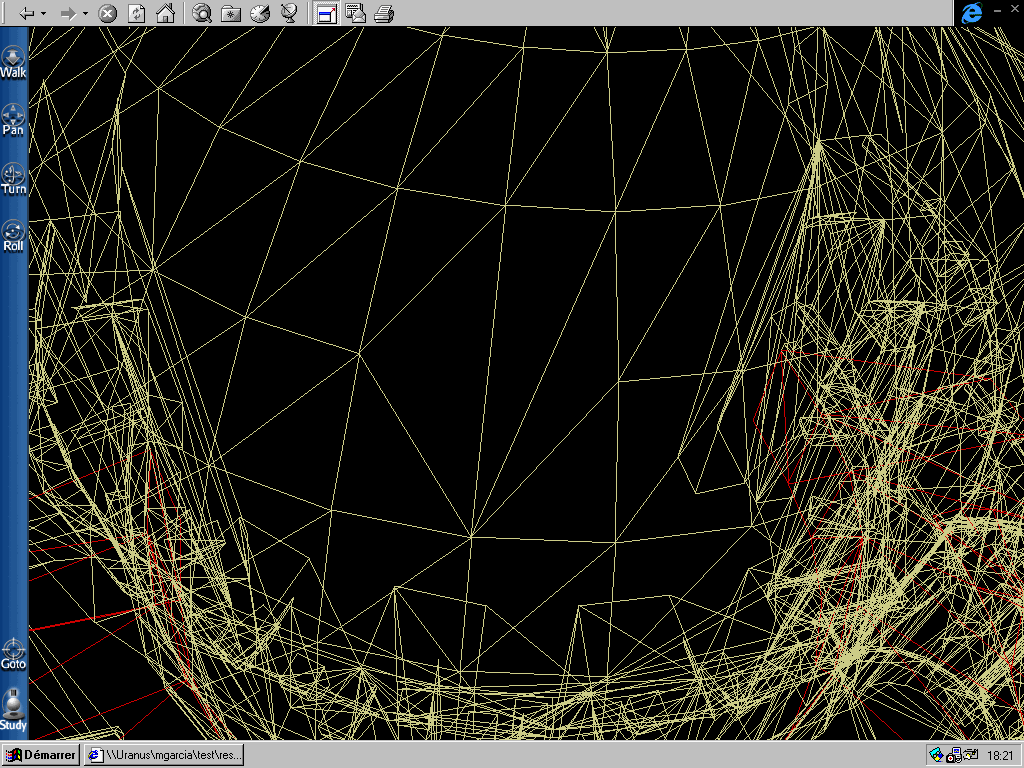This screenshot has width=1024, height=768.
Task: Open the Search globe icon
Action: [x=202, y=13]
